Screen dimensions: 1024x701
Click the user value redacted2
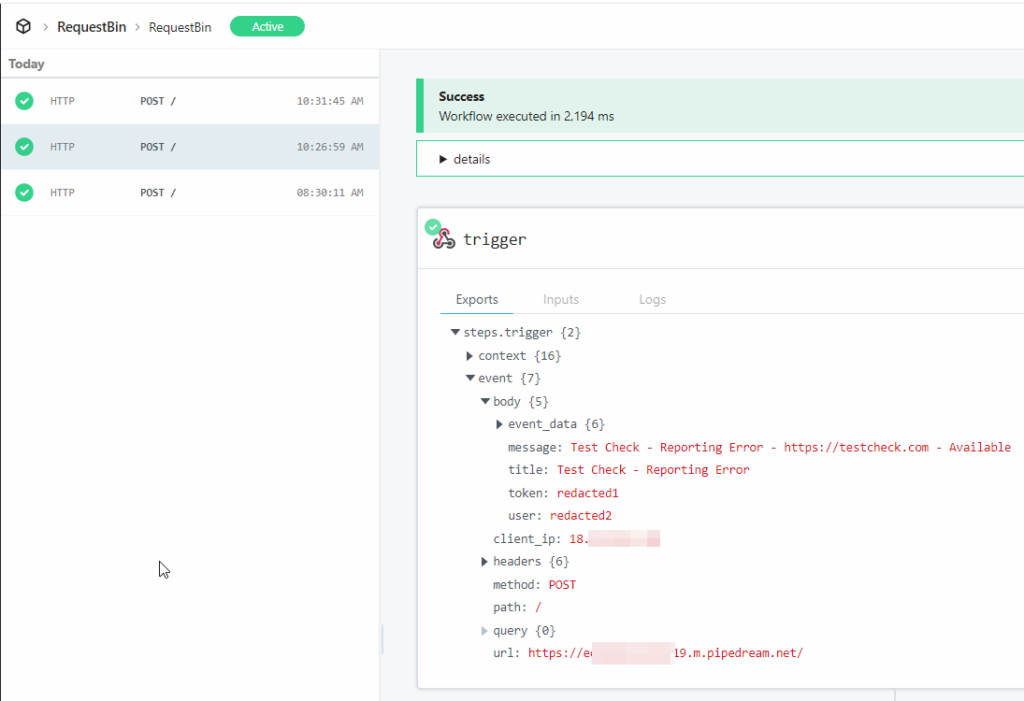[x=581, y=515]
